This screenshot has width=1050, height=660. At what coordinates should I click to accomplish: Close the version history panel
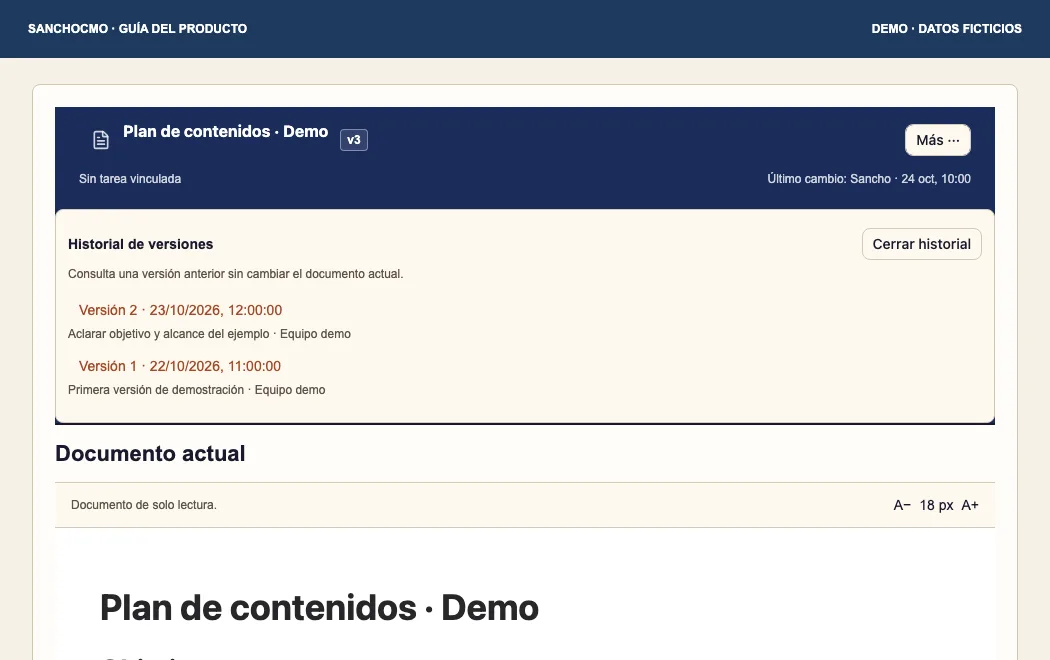click(x=921, y=244)
